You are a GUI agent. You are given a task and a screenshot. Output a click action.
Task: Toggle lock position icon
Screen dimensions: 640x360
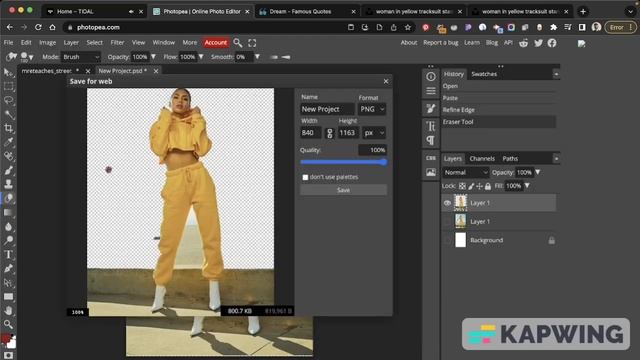pyautogui.click(x=480, y=186)
